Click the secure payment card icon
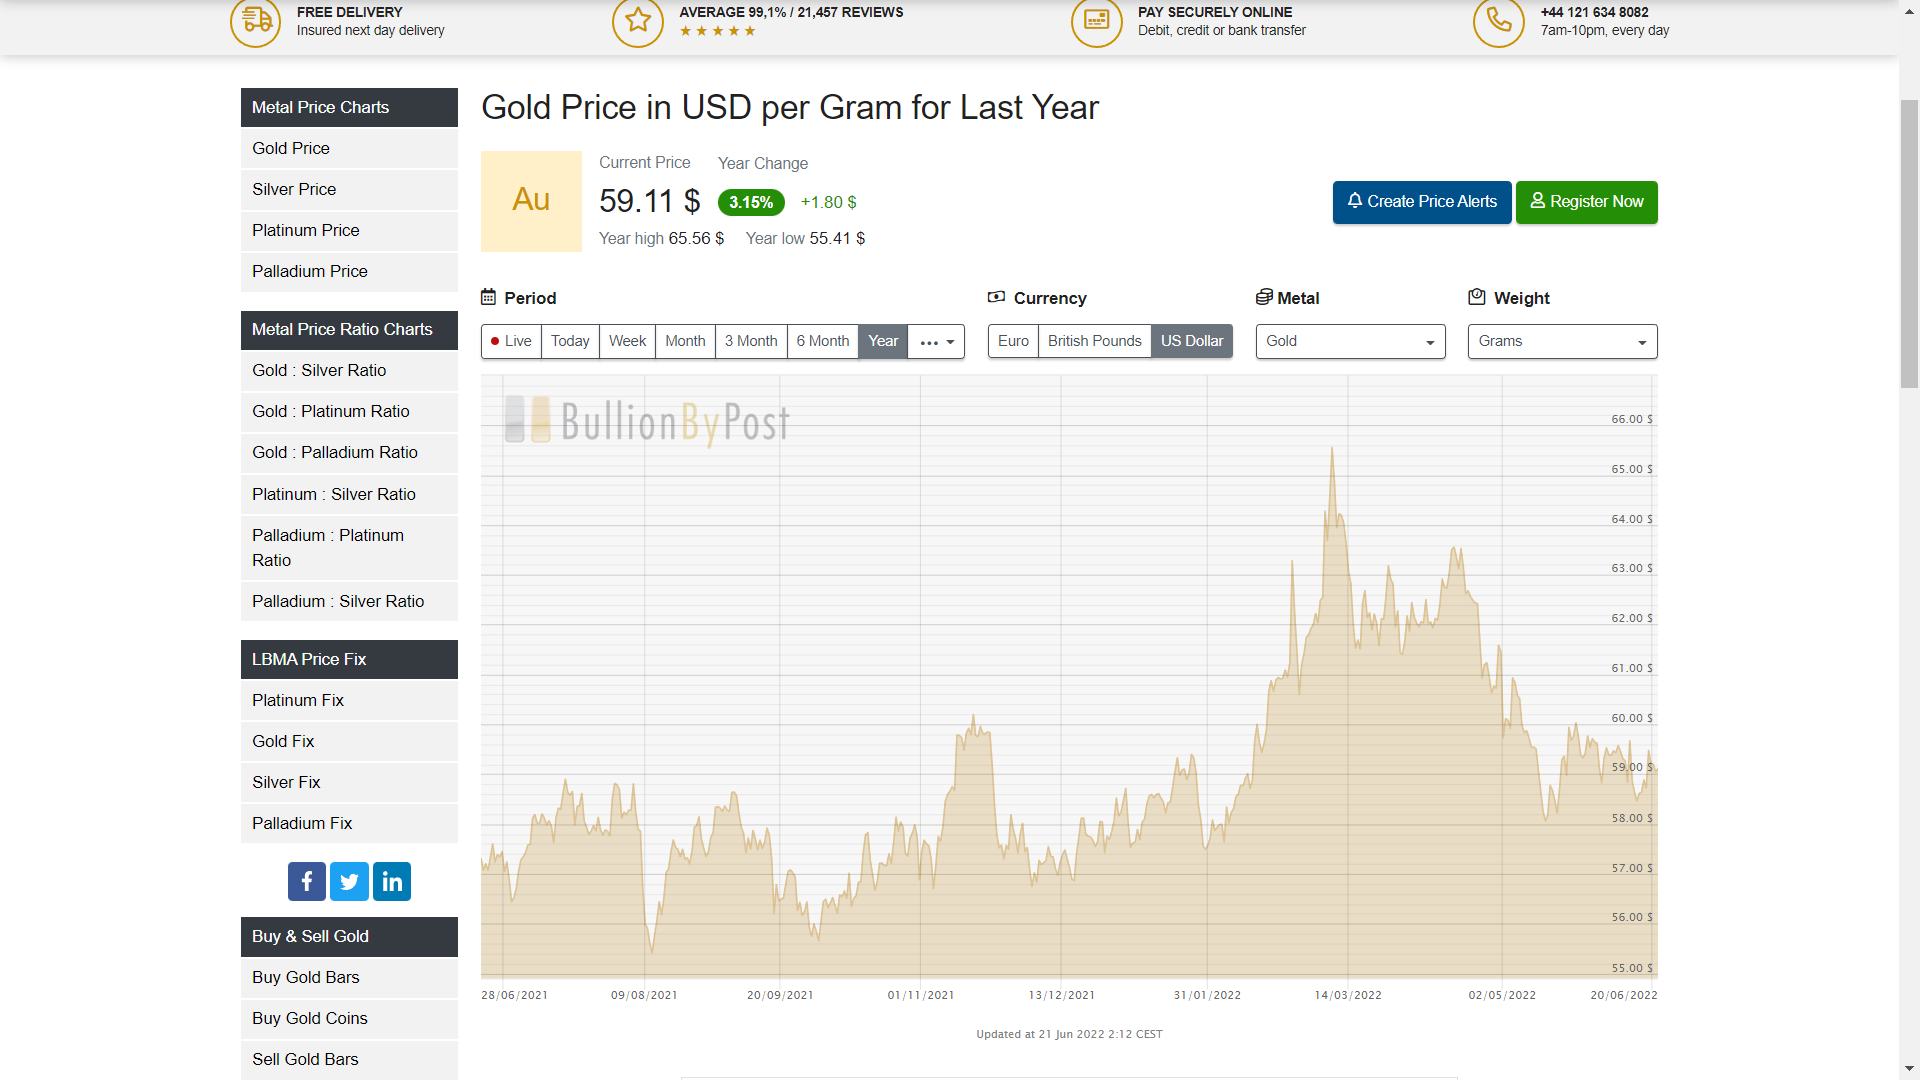Viewport: 1920px width, 1080px height. pos(1097,20)
